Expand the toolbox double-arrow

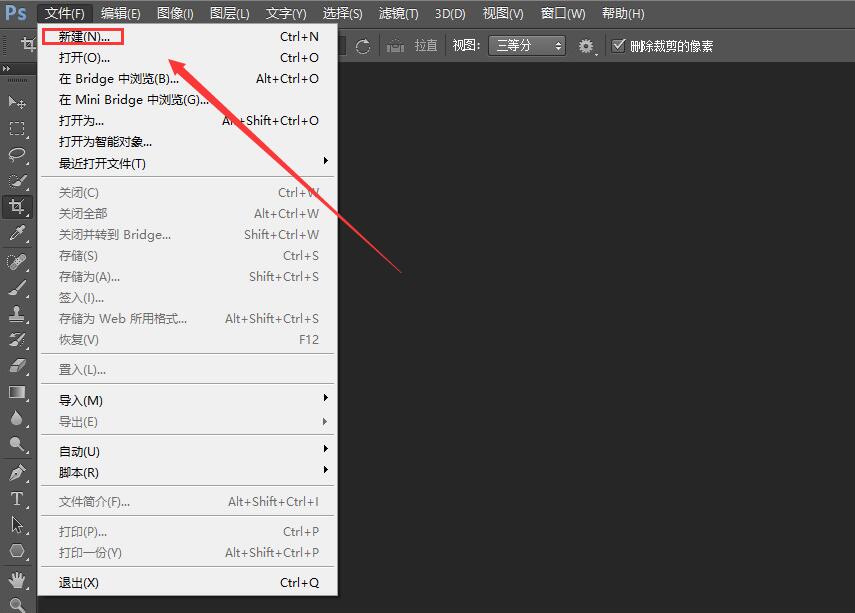[x=7, y=68]
